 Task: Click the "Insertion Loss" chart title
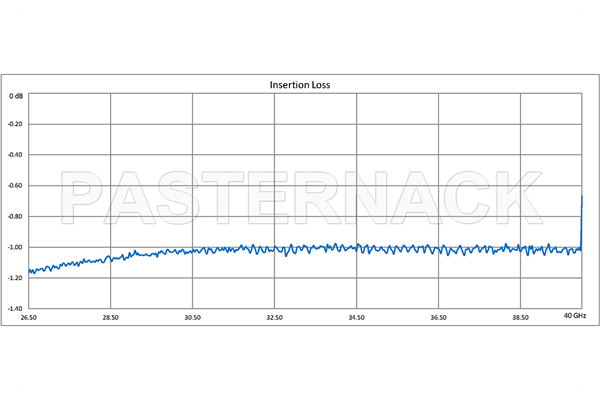point(300,85)
